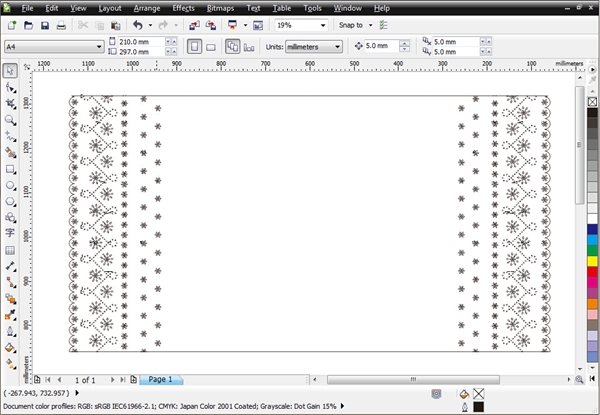This screenshot has width=600, height=415.
Task: Set the page to Portrait orientation
Action: 194,47
